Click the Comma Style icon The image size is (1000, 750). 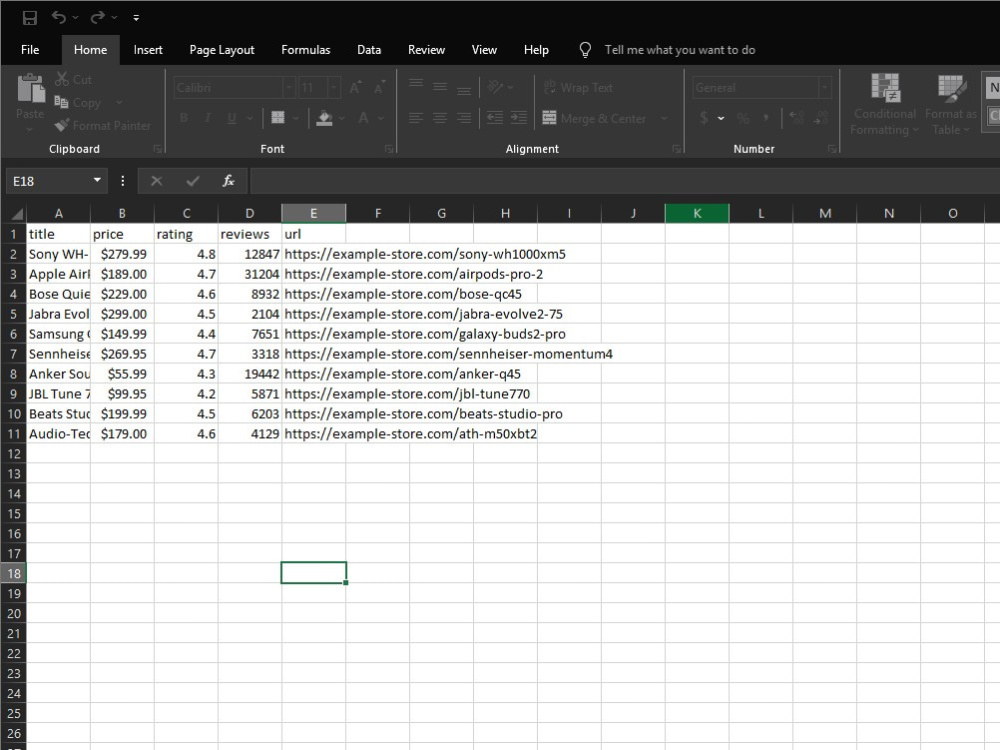point(766,118)
